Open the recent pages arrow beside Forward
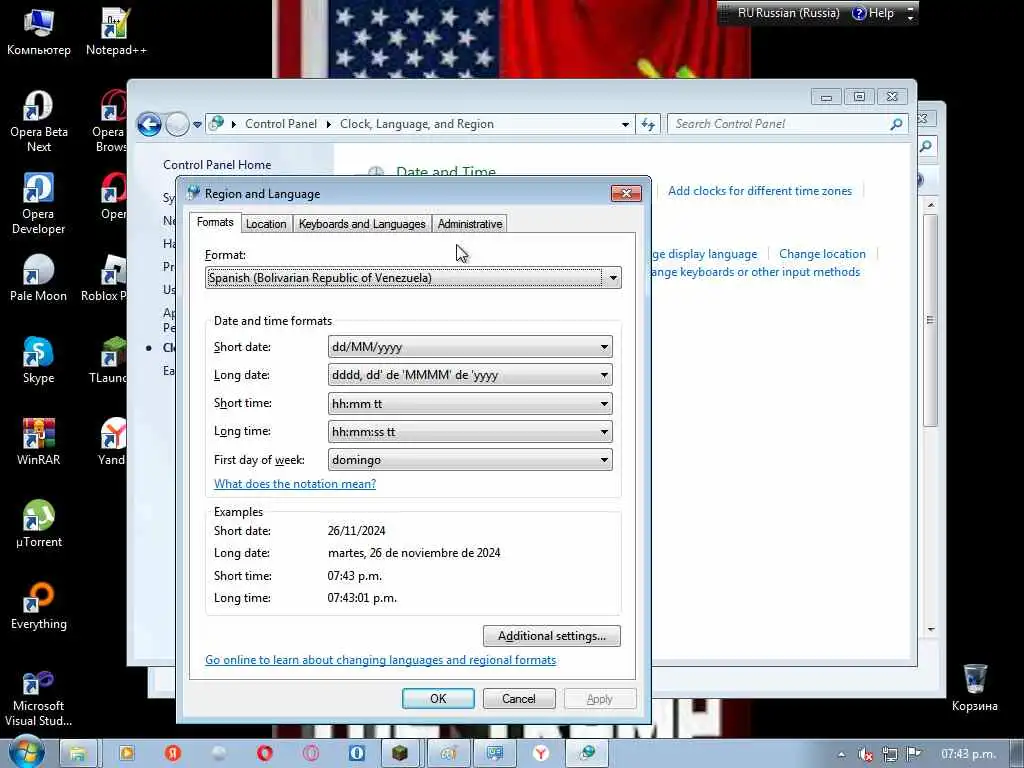1024x768 pixels. pyautogui.click(x=197, y=125)
